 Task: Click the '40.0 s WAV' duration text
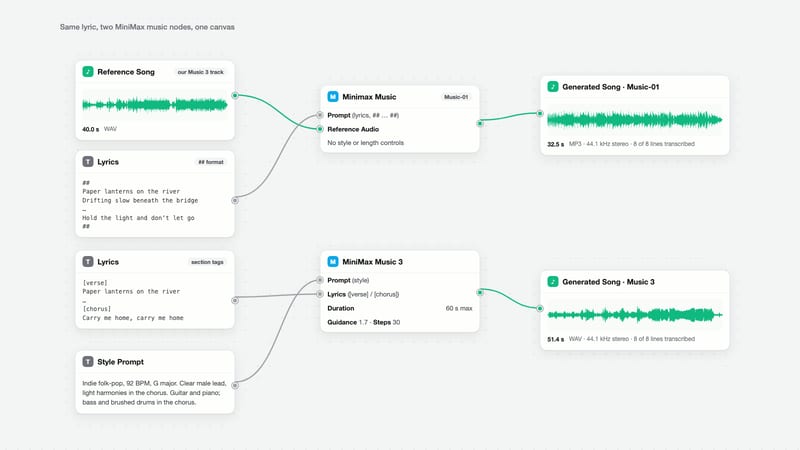[99, 129]
